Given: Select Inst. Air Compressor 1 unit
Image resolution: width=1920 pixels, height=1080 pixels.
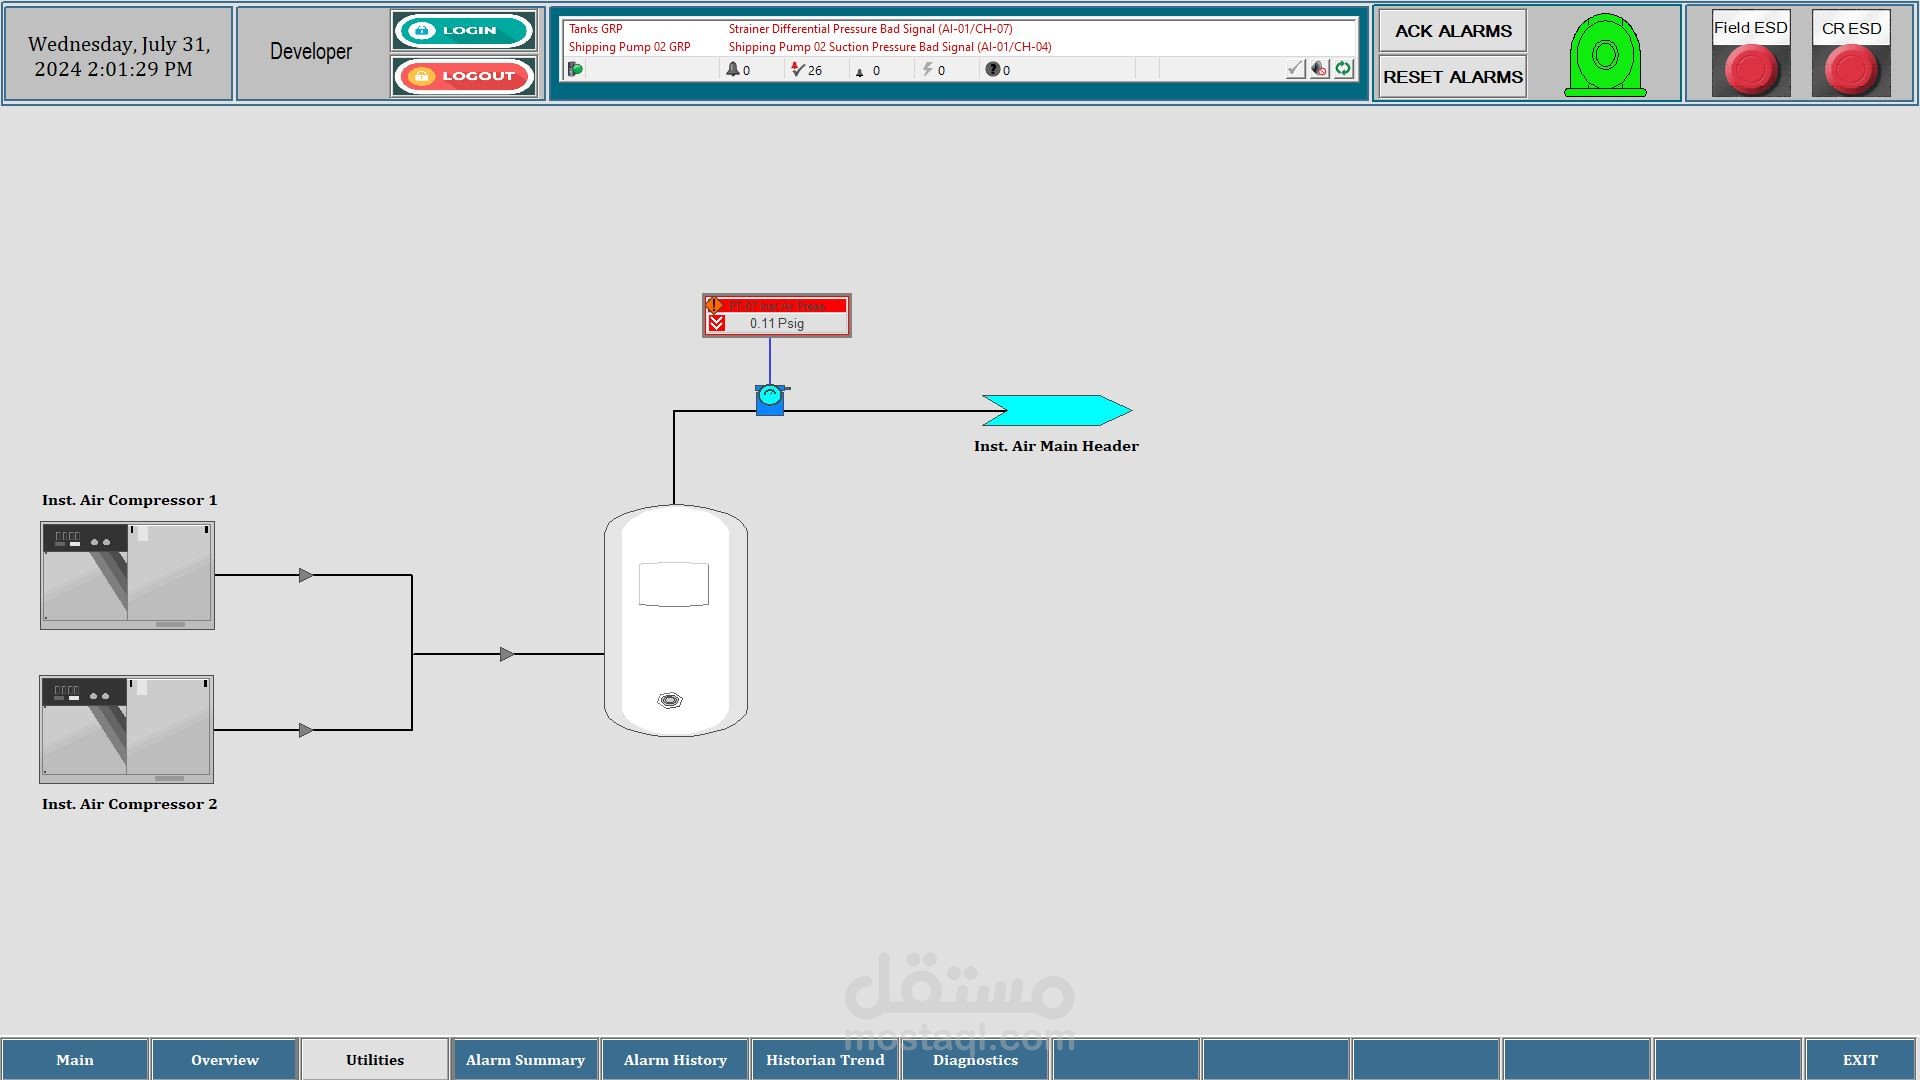Looking at the screenshot, I should point(127,575).
